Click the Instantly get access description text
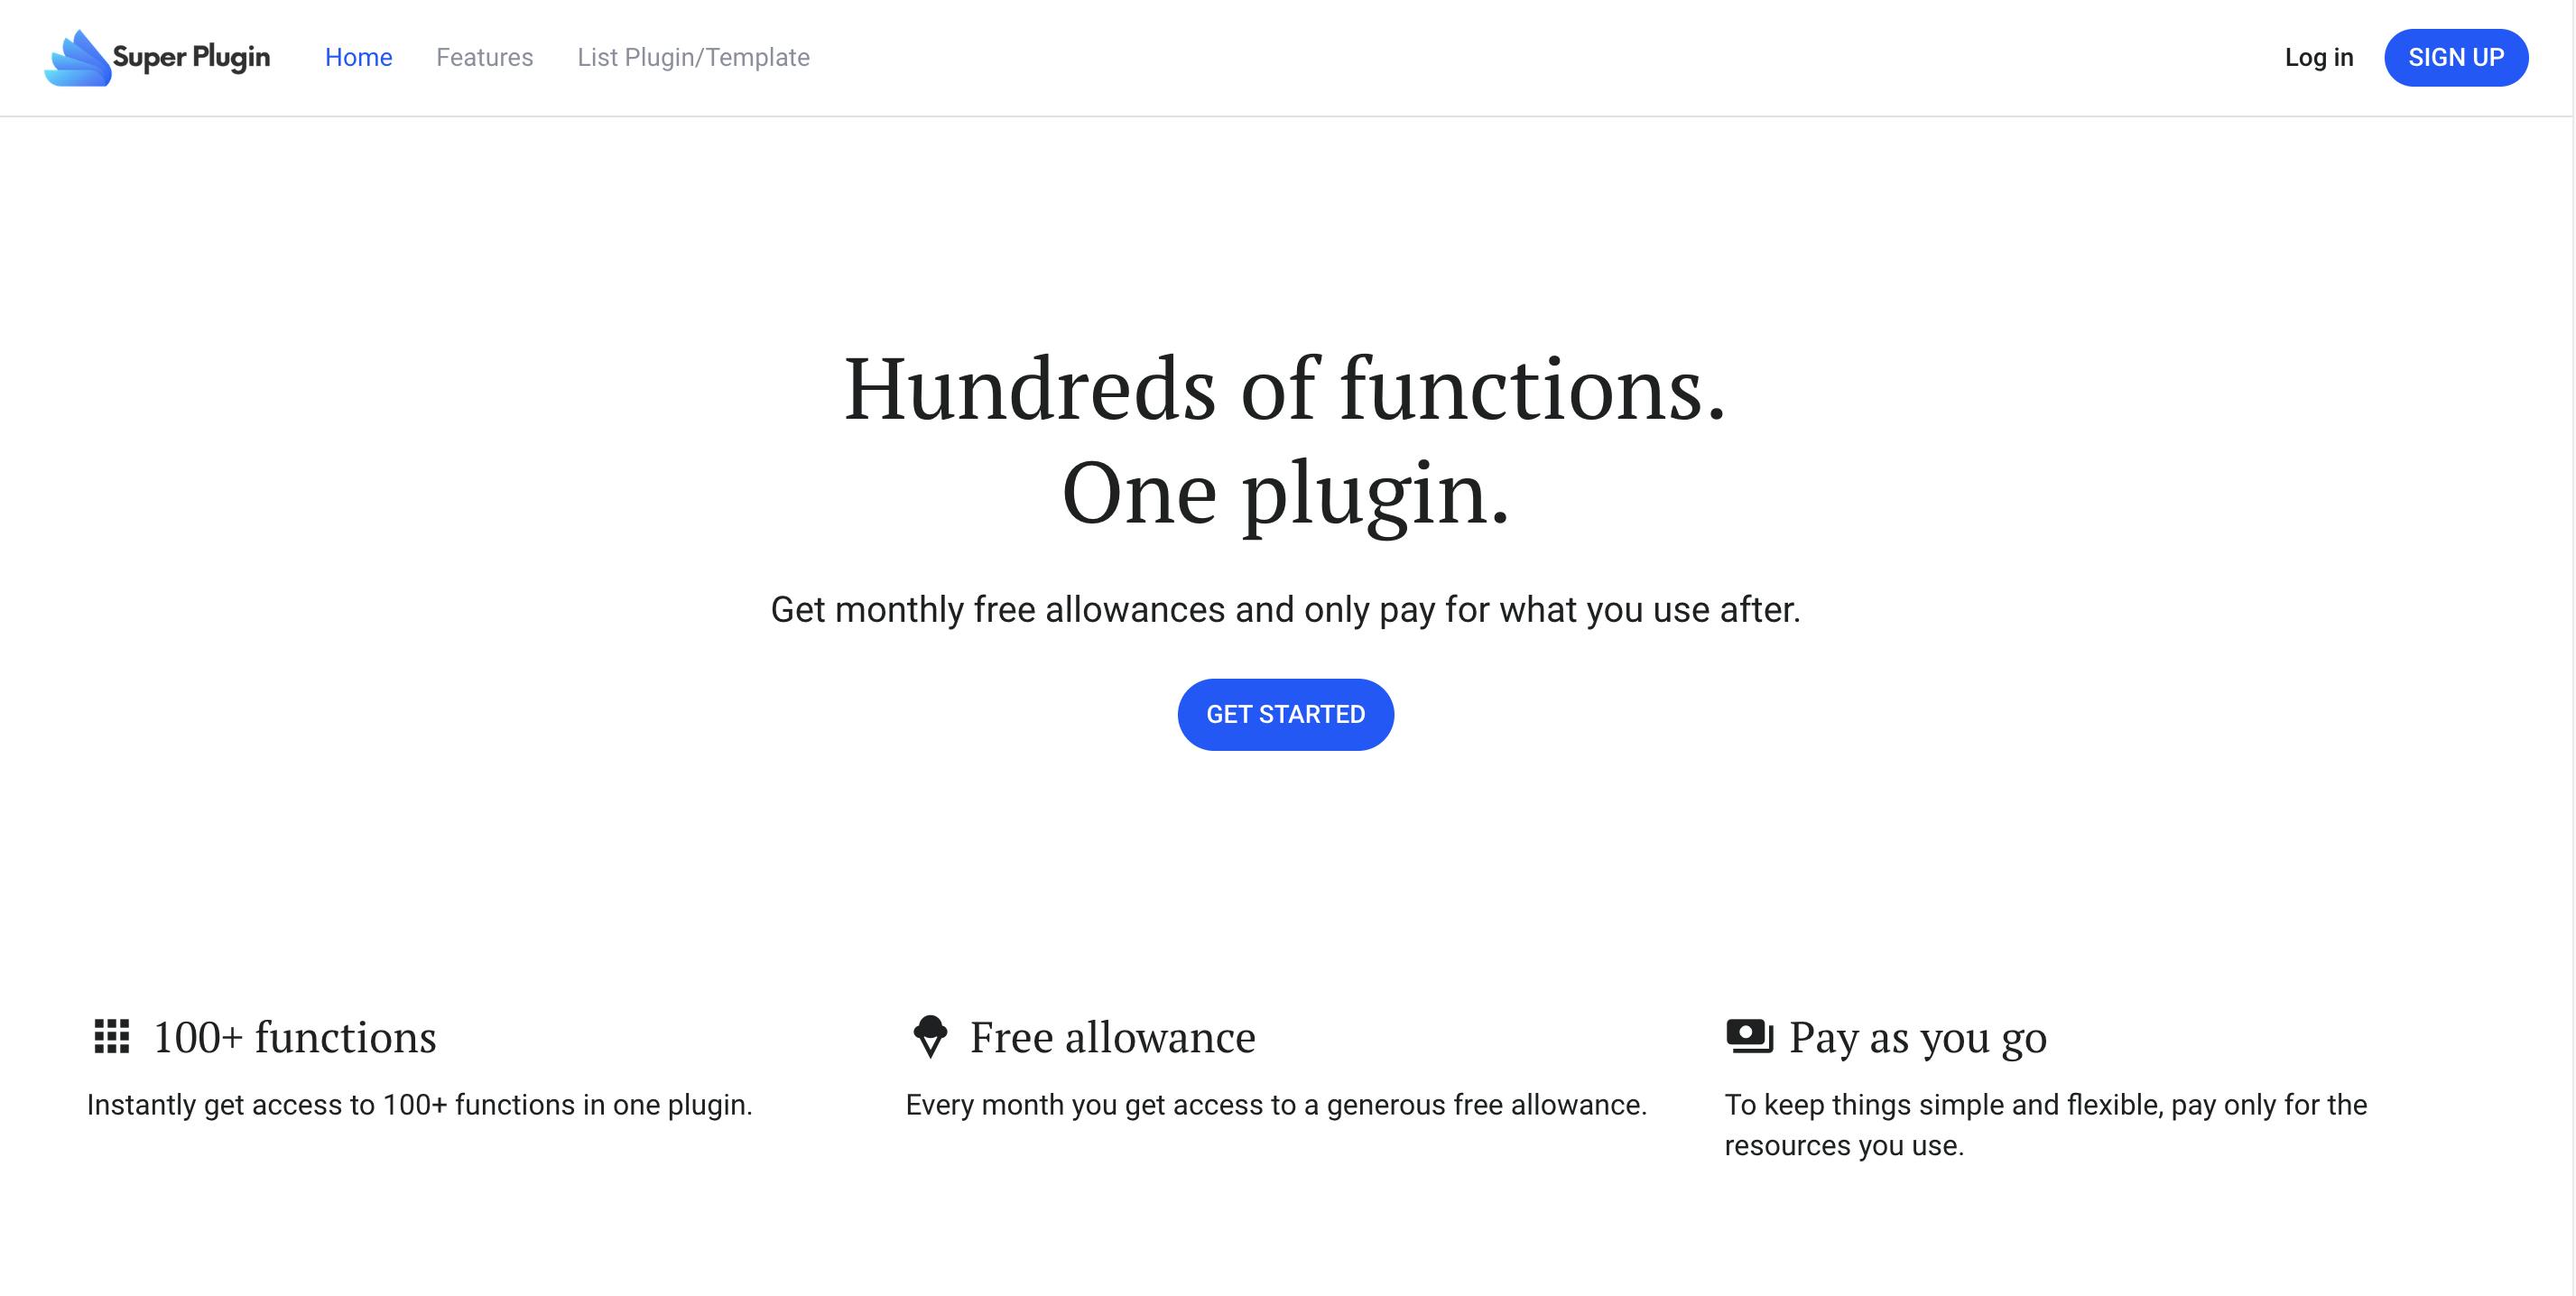The height and width of the screenshot is (1296, 2576). point(419,1105)
